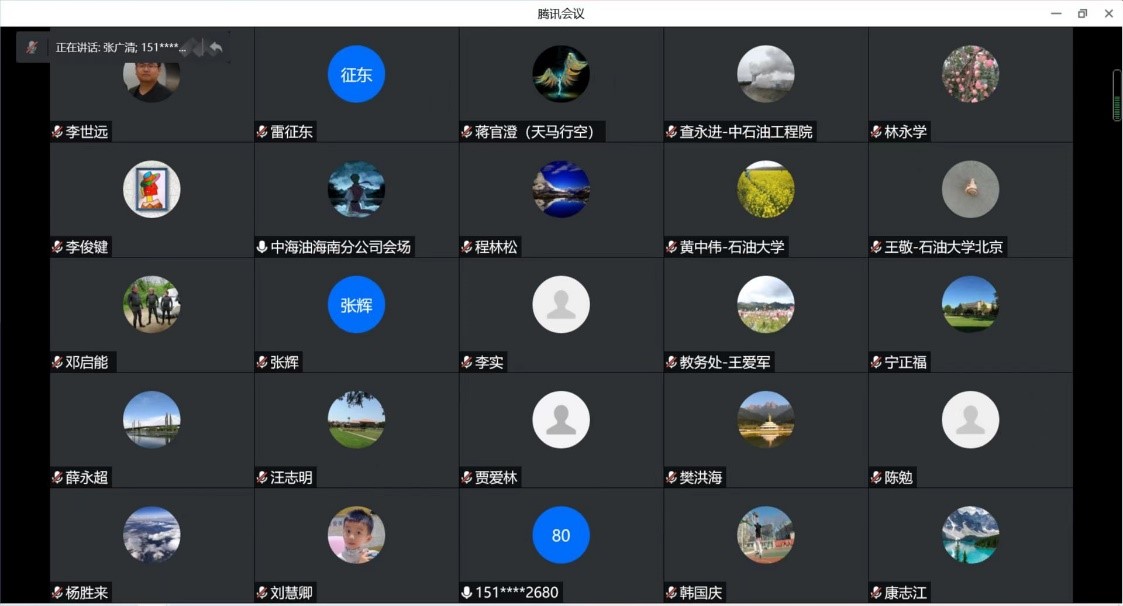Select the 蒋官澄 (天马行空) name label

click(540, 132)
